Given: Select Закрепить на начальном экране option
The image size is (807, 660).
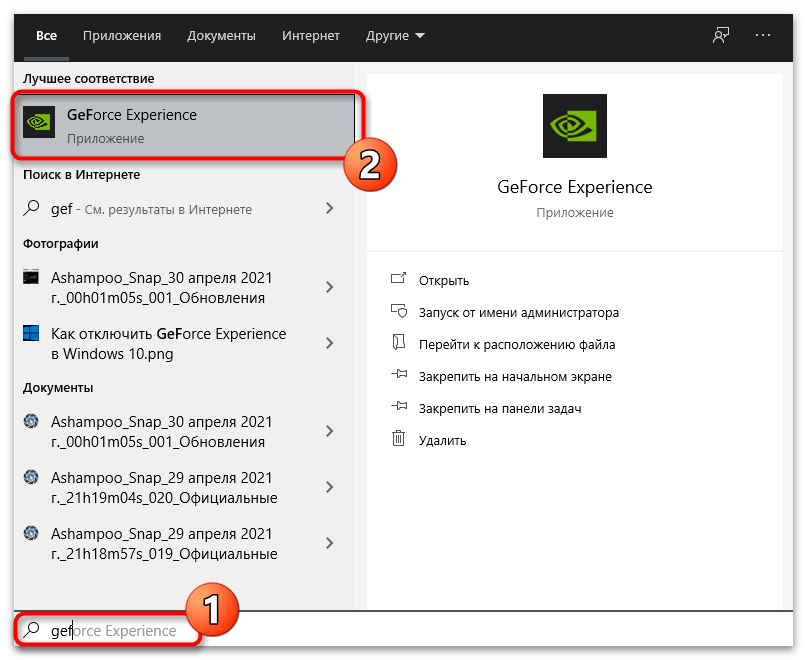Looking at the screenshot, I should (x=515, y=376).
